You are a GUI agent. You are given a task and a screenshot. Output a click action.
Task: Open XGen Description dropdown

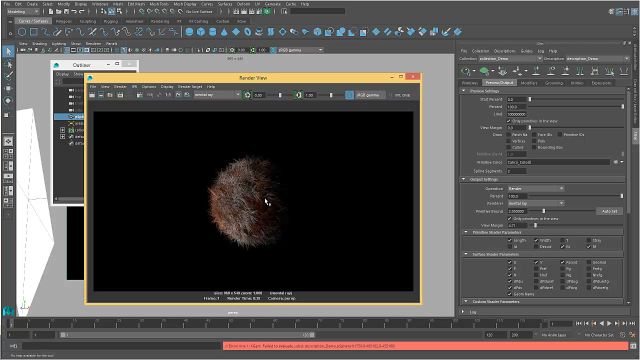pyautogui.click(x=597, y=59)
